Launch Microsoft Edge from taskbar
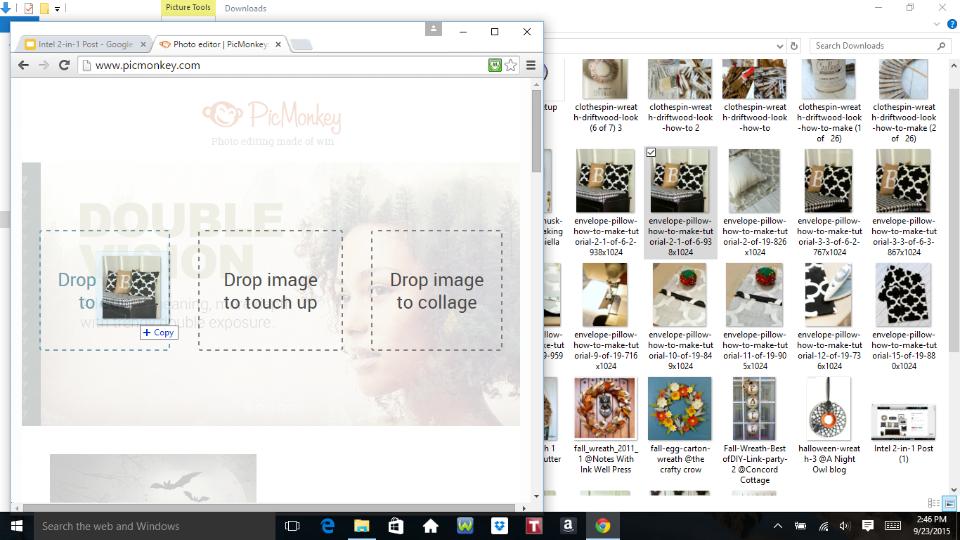 (x=328, y=526)
